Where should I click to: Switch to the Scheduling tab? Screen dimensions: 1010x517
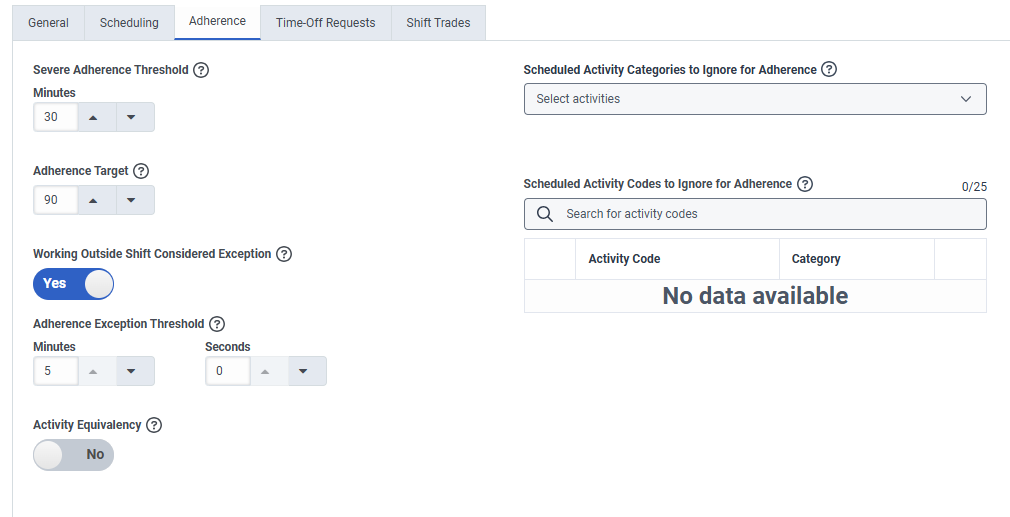tap(129, 23)
